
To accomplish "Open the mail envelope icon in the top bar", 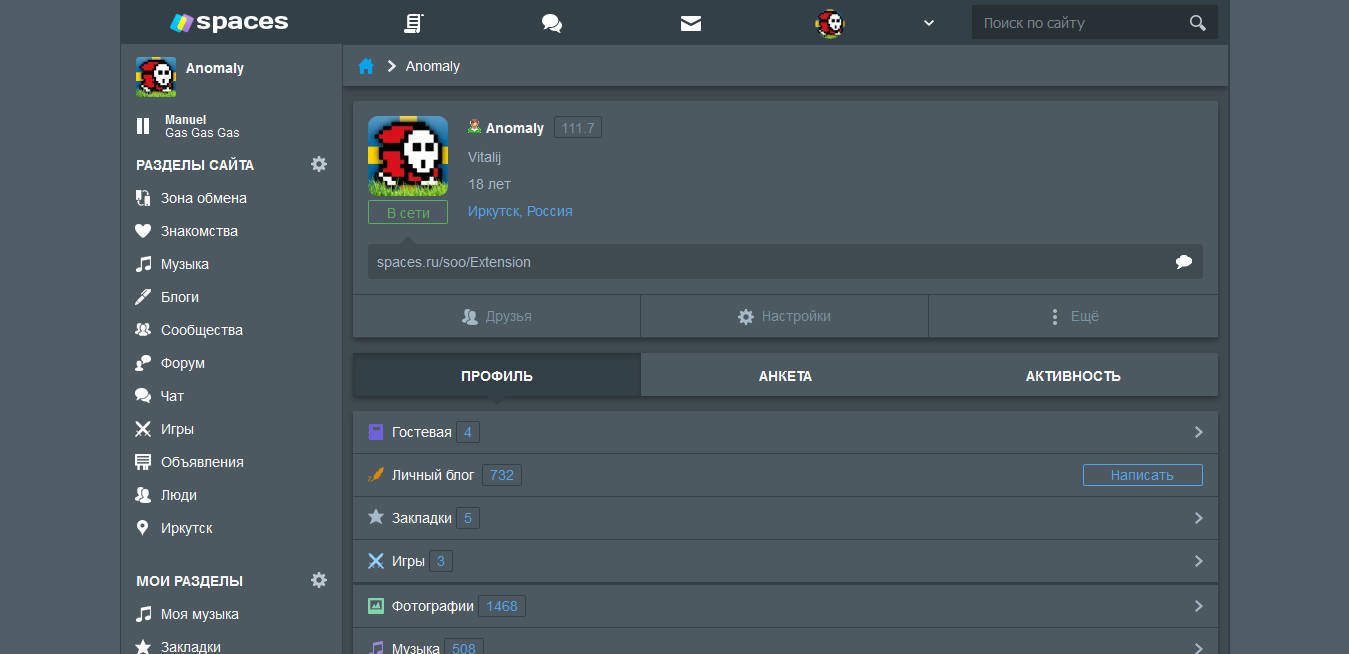I will point(690,22).
